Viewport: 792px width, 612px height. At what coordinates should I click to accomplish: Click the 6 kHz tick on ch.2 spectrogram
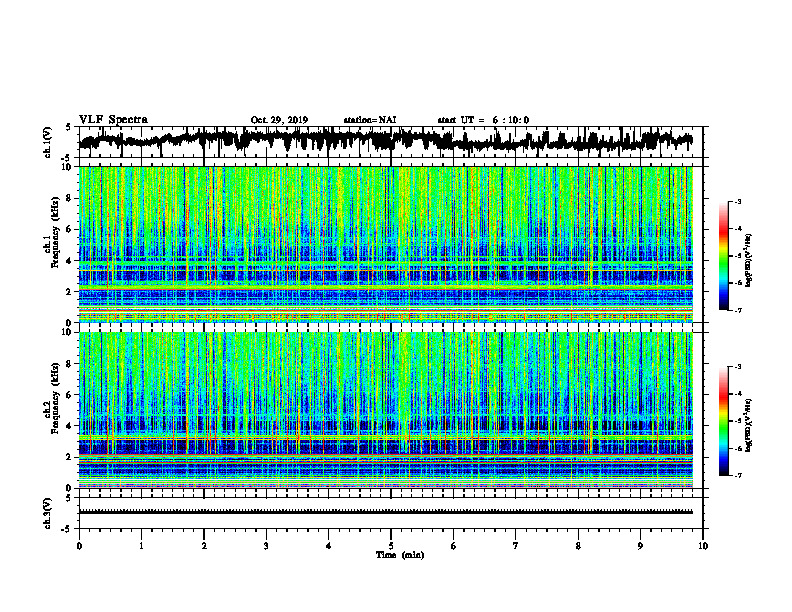[x=70, y=395]
